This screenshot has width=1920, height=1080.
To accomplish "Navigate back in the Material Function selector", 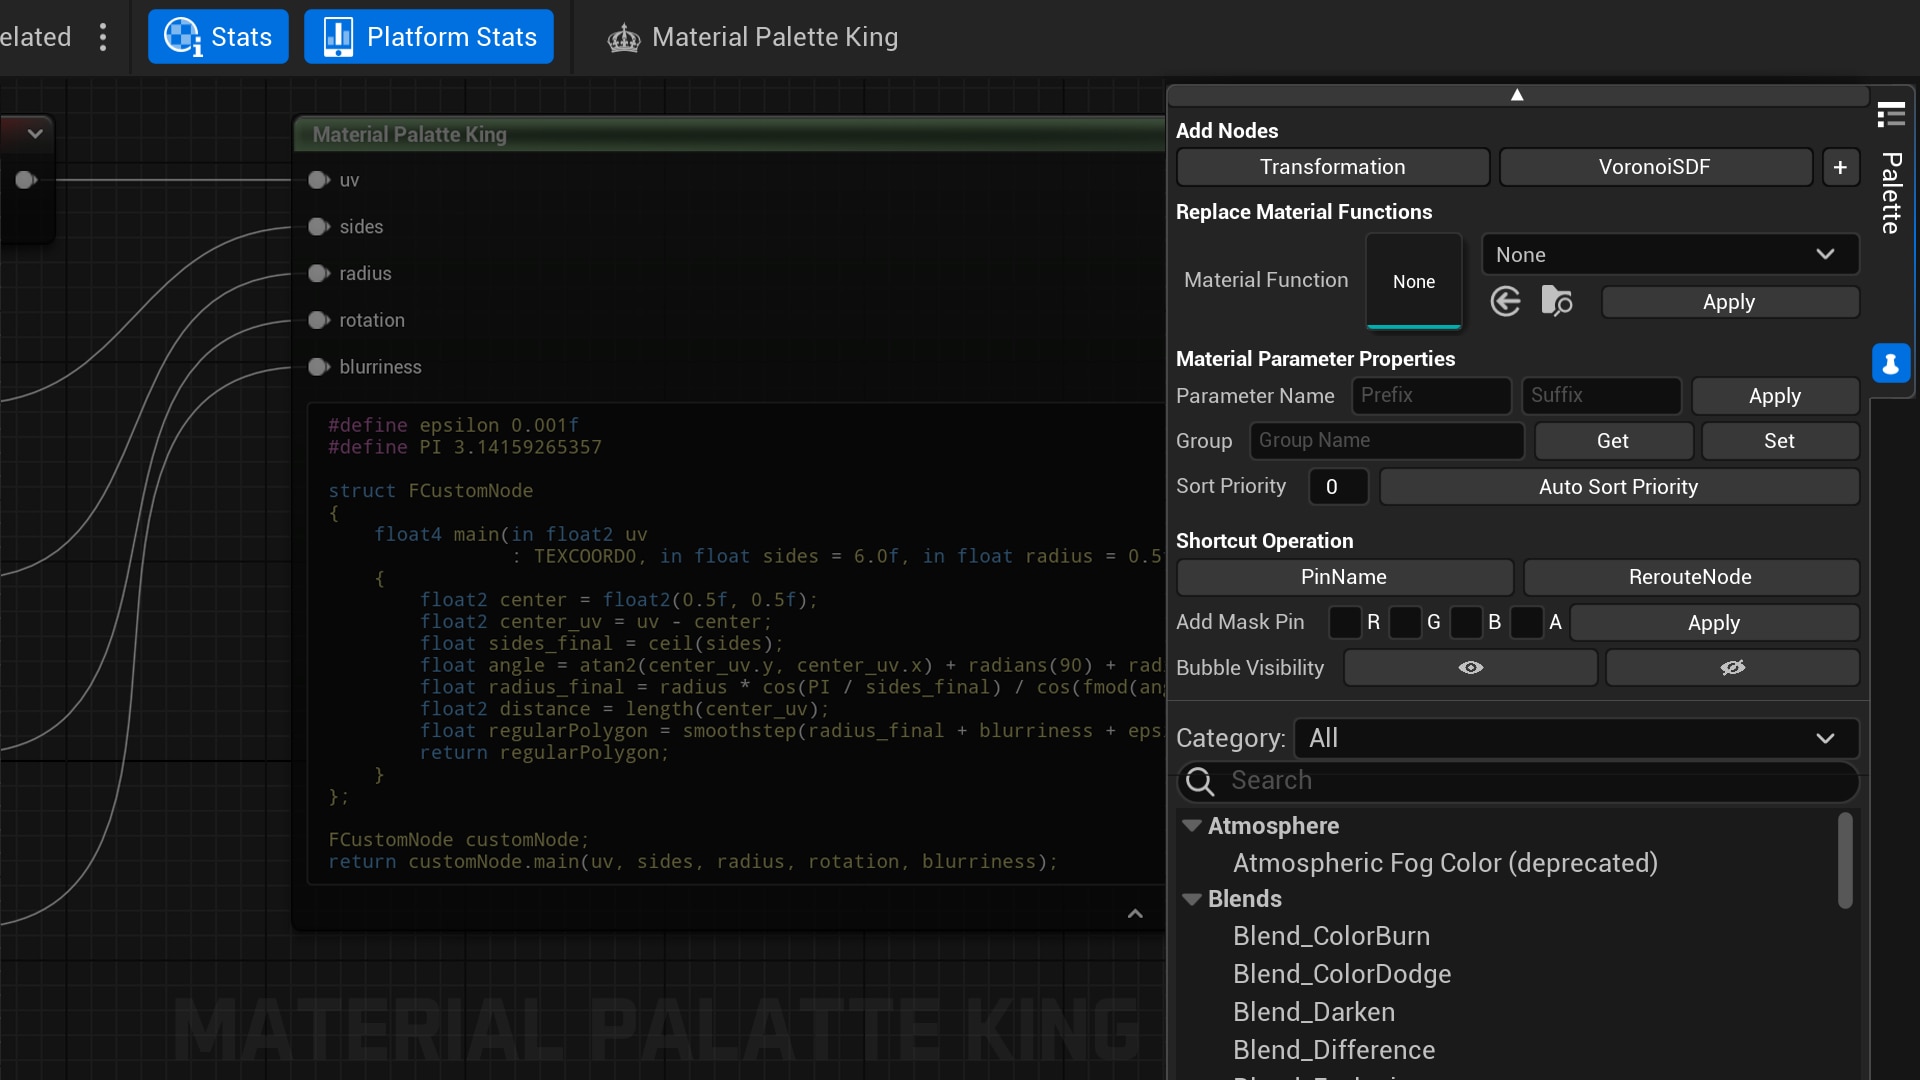I will pos(1505,301).
